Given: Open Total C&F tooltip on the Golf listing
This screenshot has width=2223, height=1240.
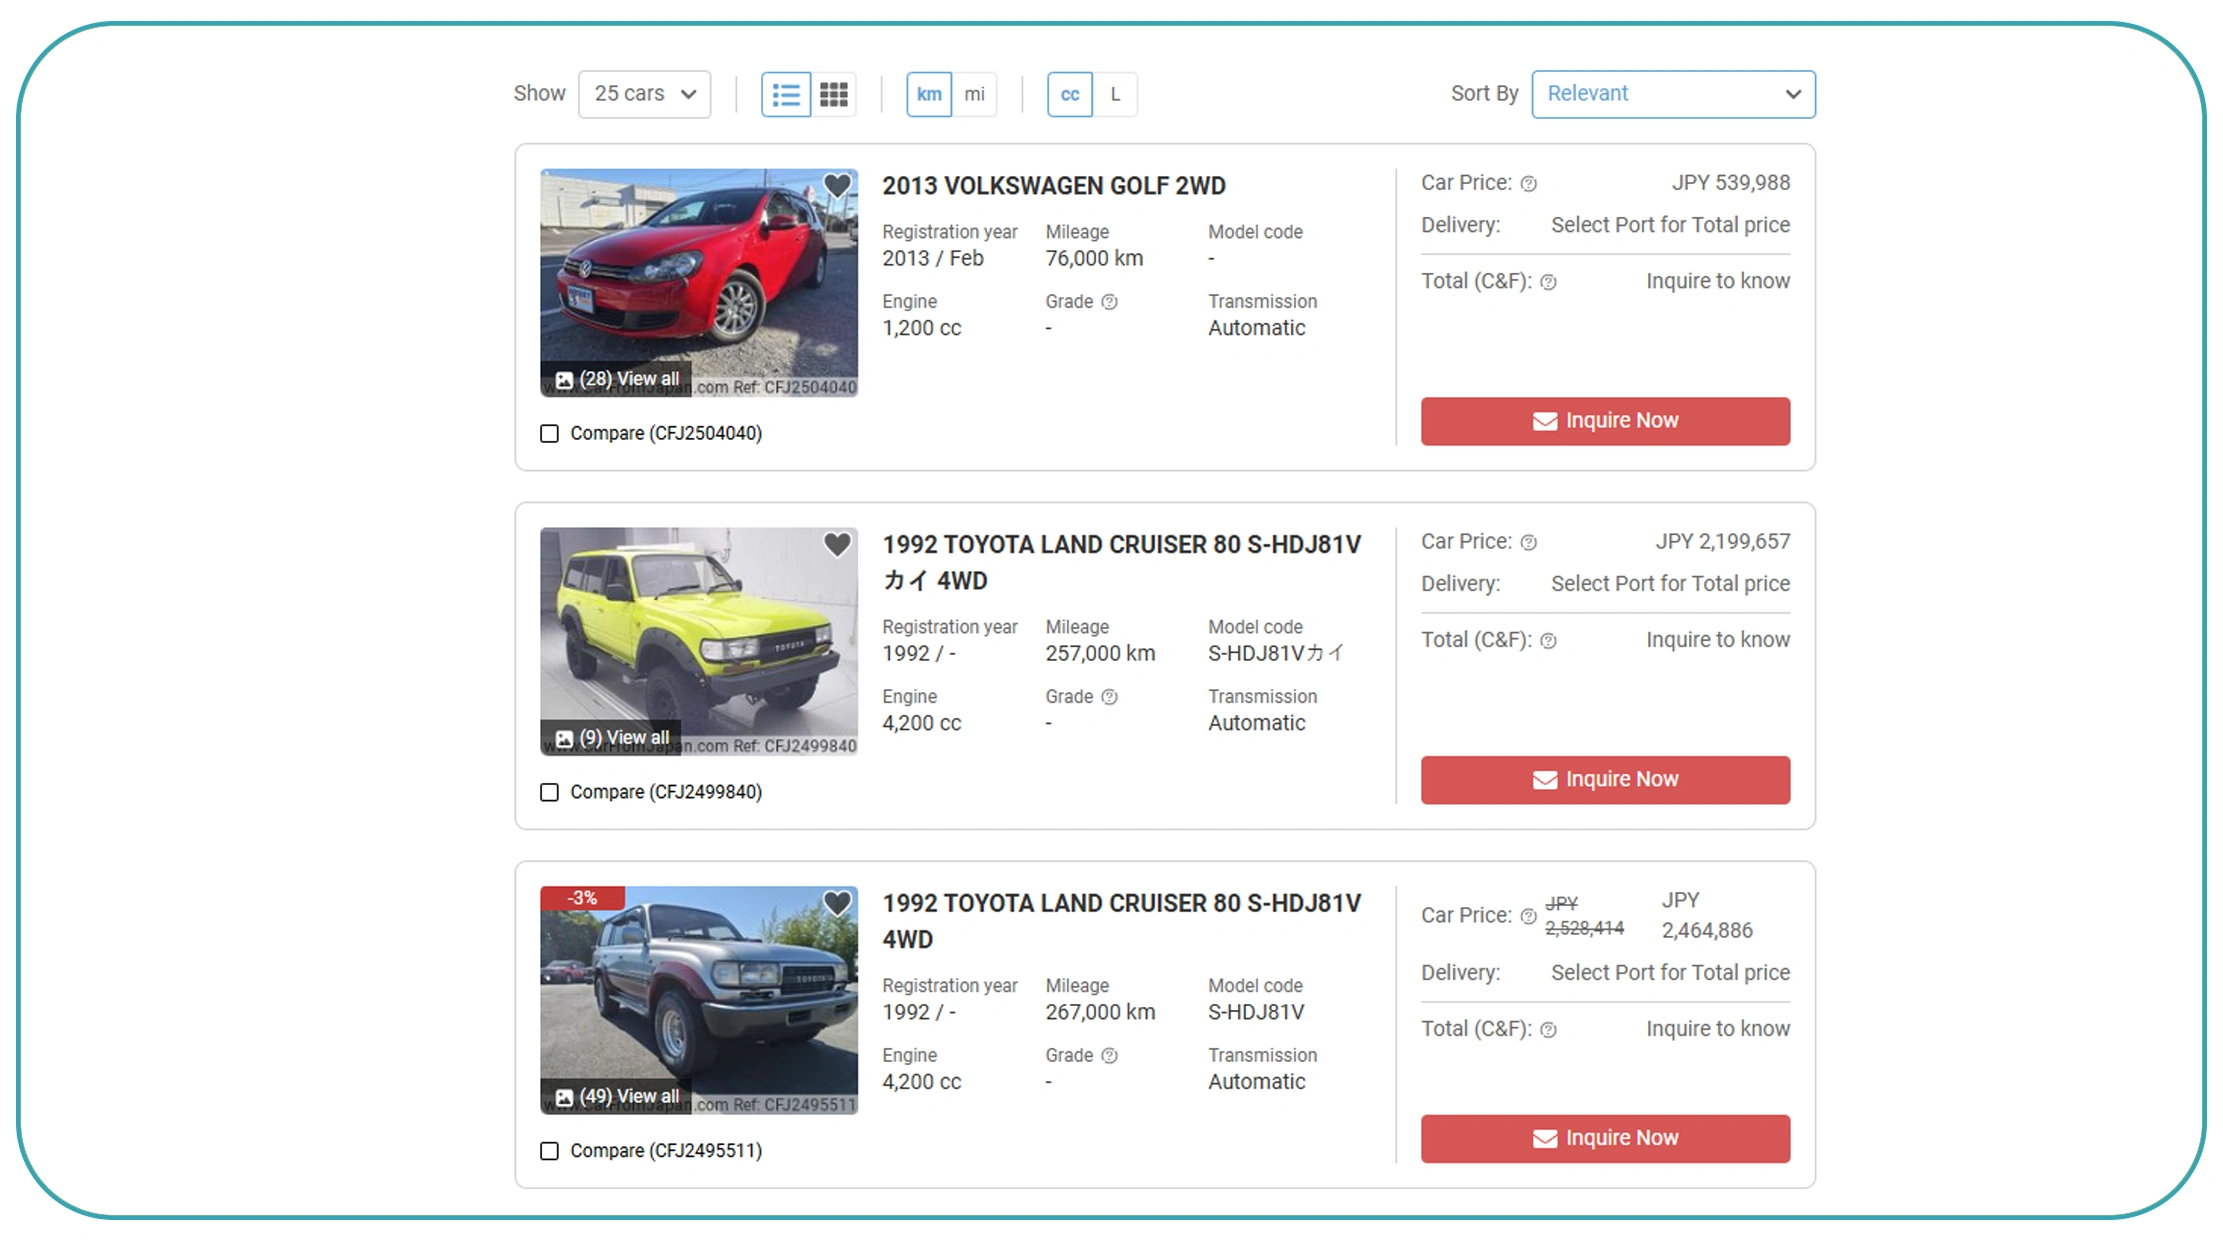Looking at the screenshot, I should pyautogui.click(x=1547, y=281).
